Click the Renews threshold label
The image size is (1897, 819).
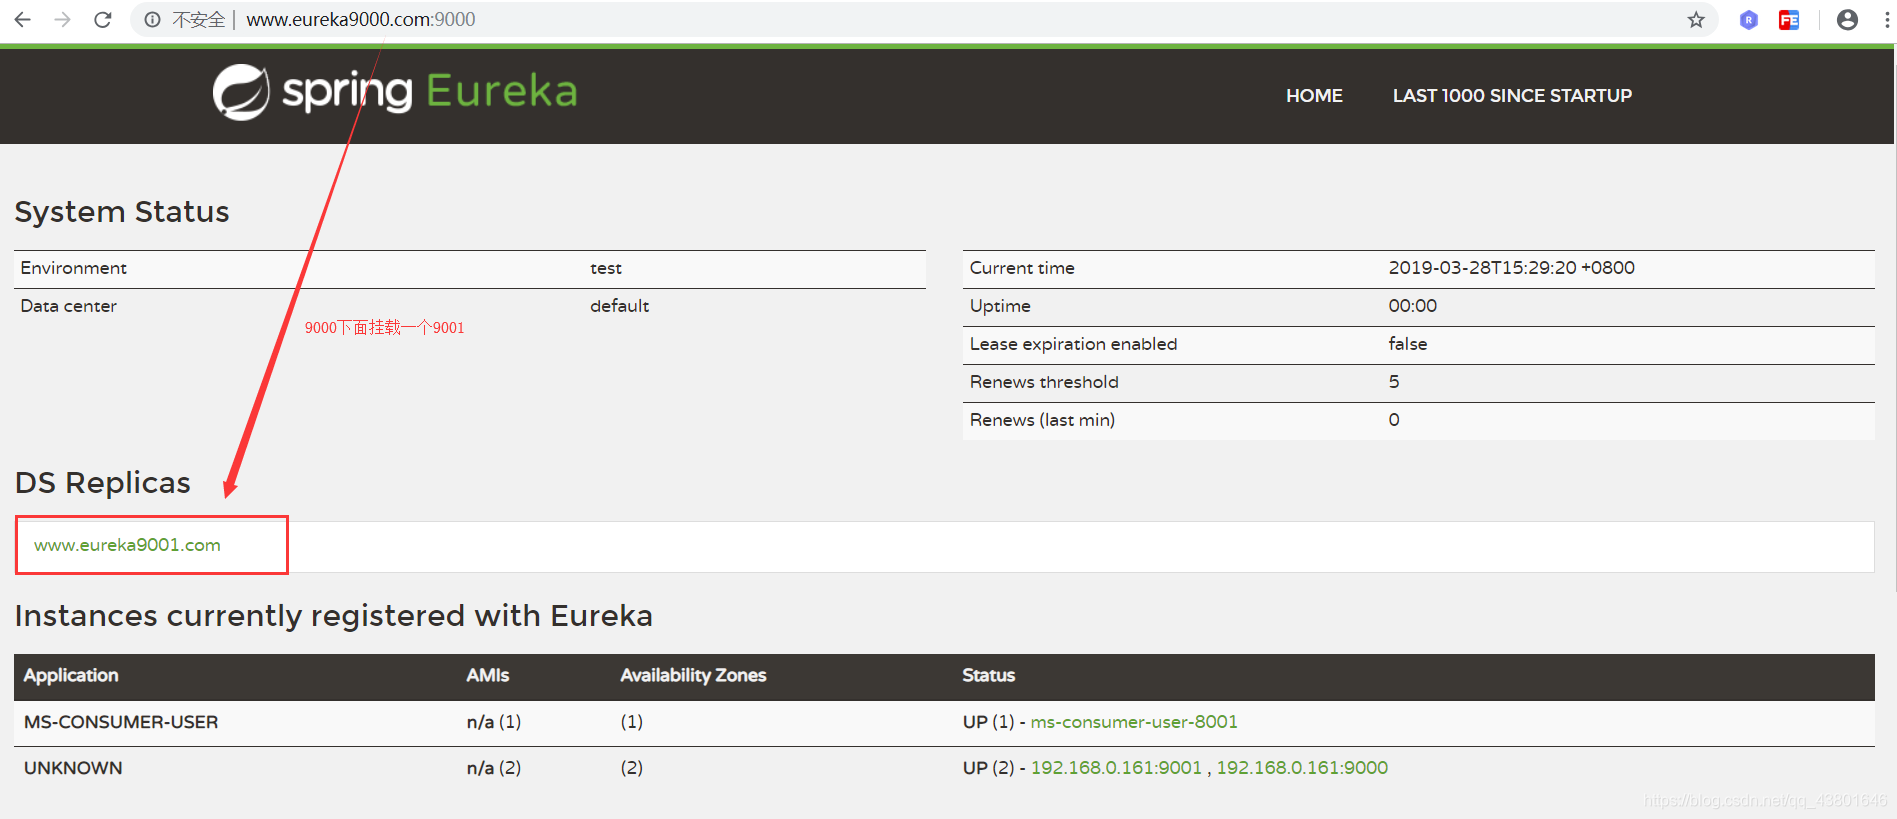pos(1044,382)
